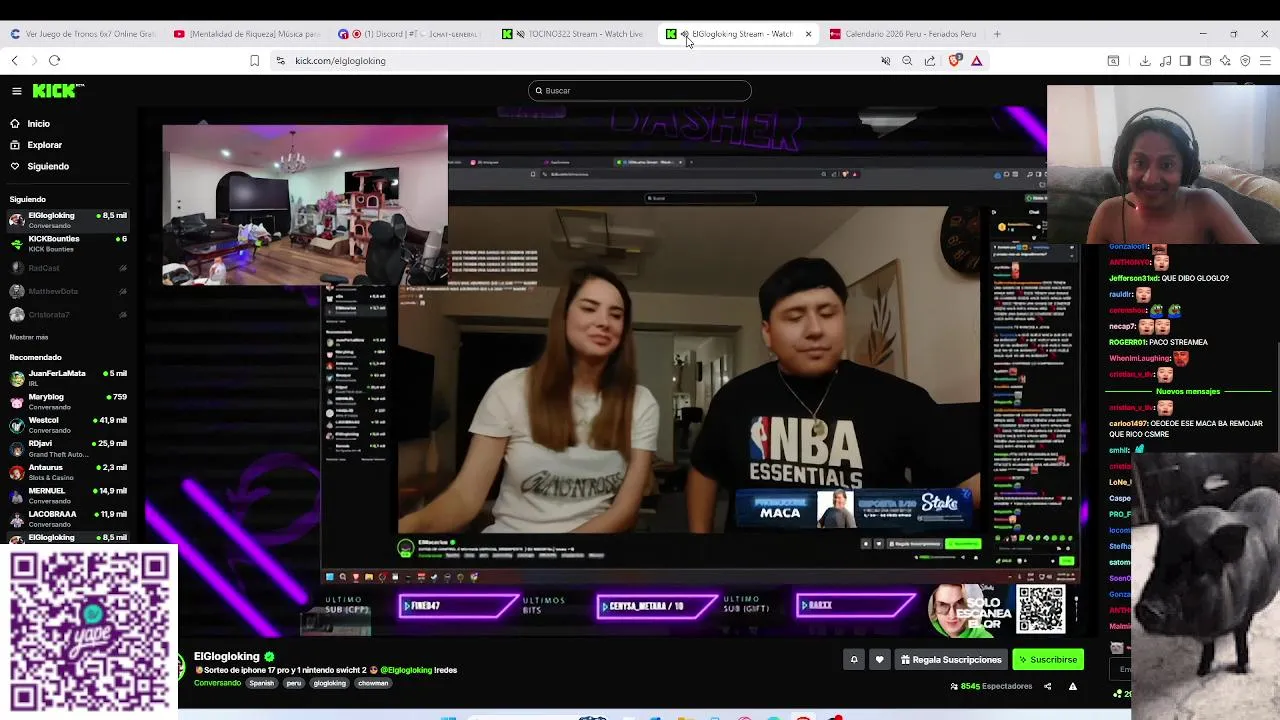Click the bookmark icon beside address bar

point(255,61)
